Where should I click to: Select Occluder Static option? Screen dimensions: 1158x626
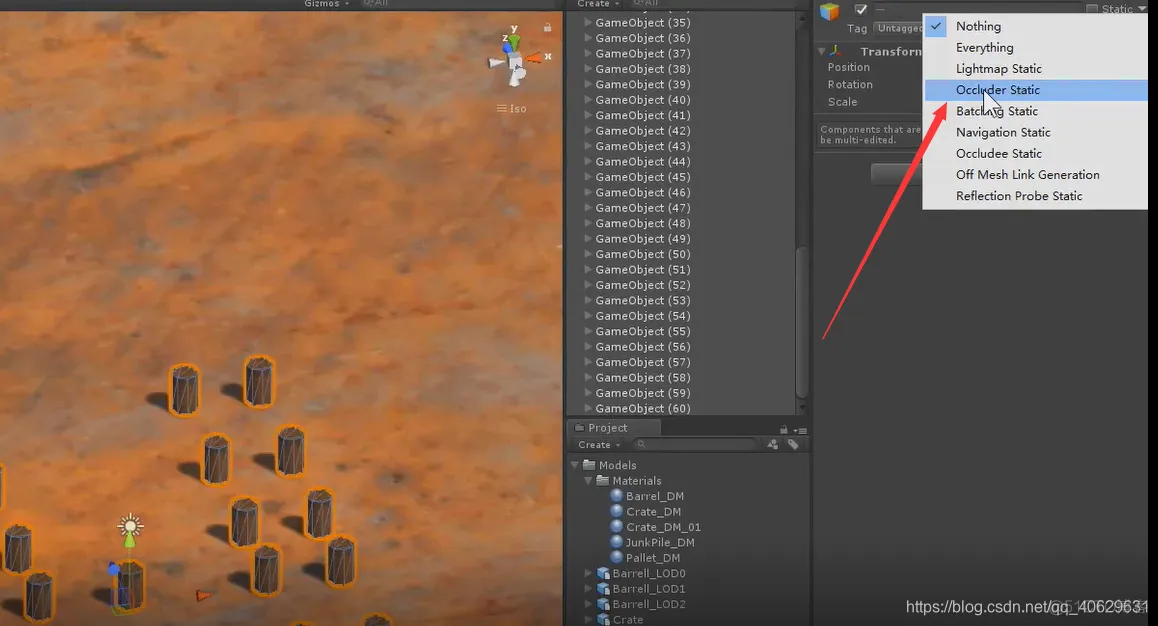click(x=1035, y=90)
